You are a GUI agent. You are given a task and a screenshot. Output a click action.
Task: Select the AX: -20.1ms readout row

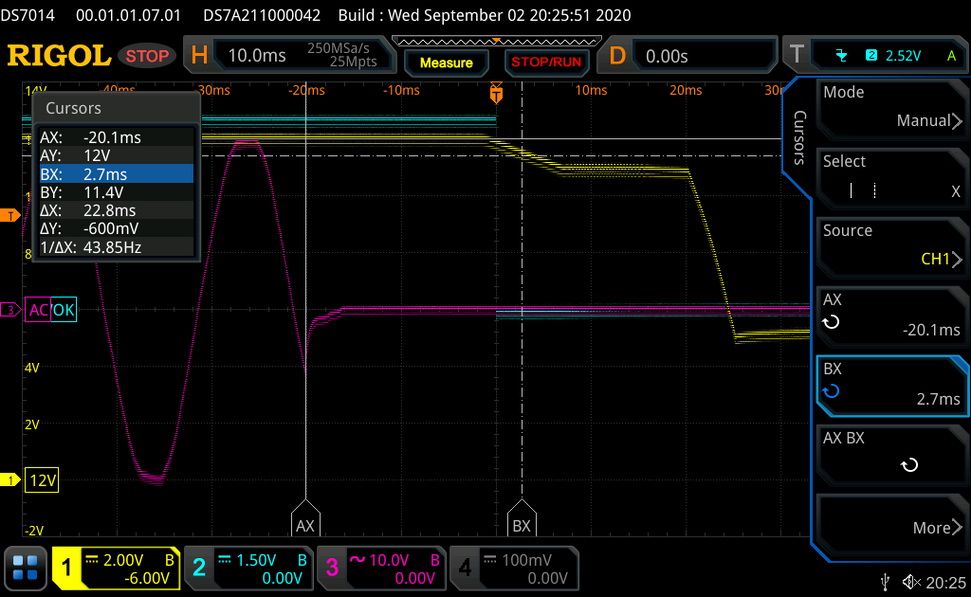pyautogui.click(x=116, y=137)
